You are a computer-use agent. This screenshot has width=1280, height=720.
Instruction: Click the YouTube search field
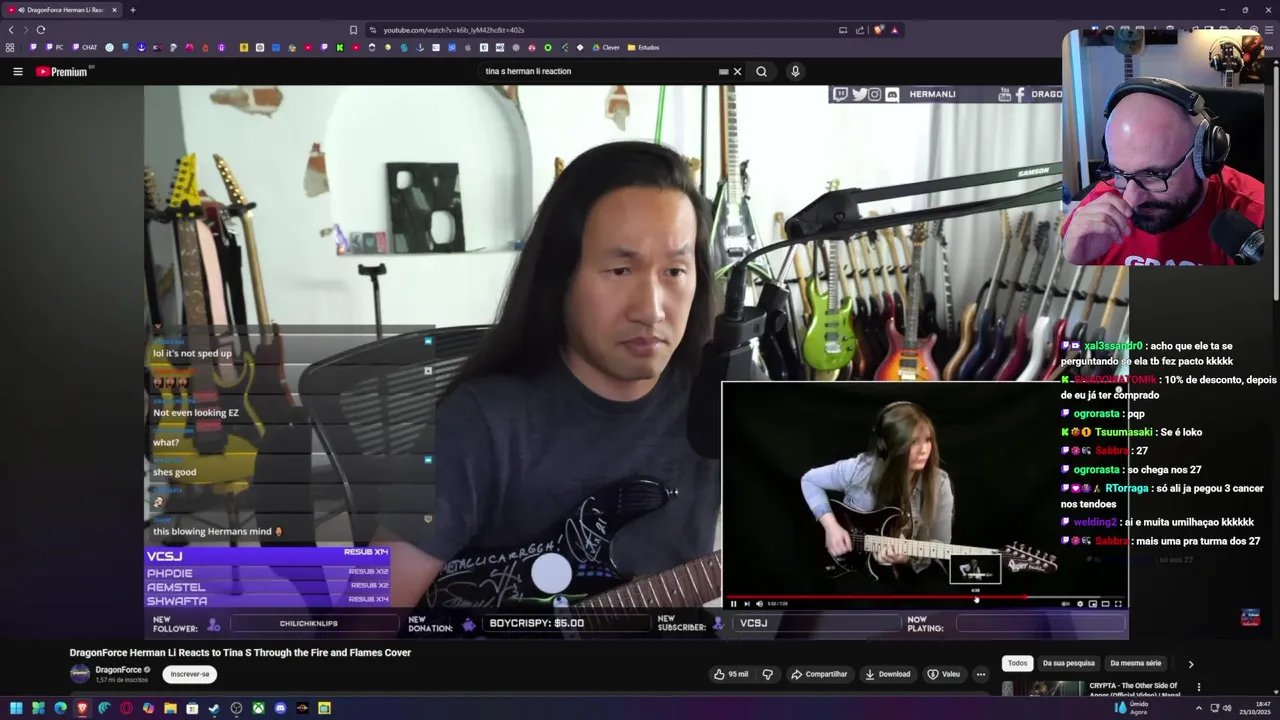(x=598, y=71)
